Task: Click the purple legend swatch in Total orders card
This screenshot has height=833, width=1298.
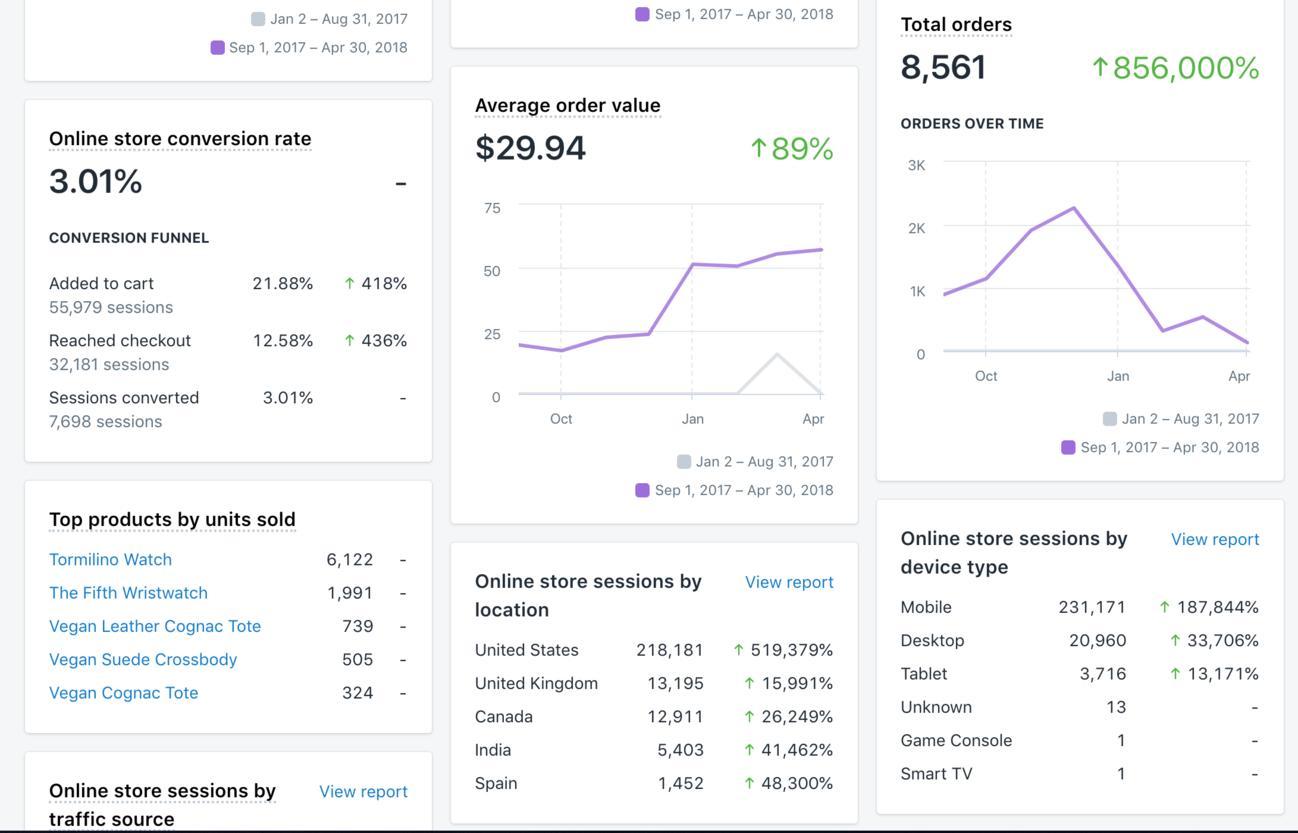Action: click(x=1068, y=447)
